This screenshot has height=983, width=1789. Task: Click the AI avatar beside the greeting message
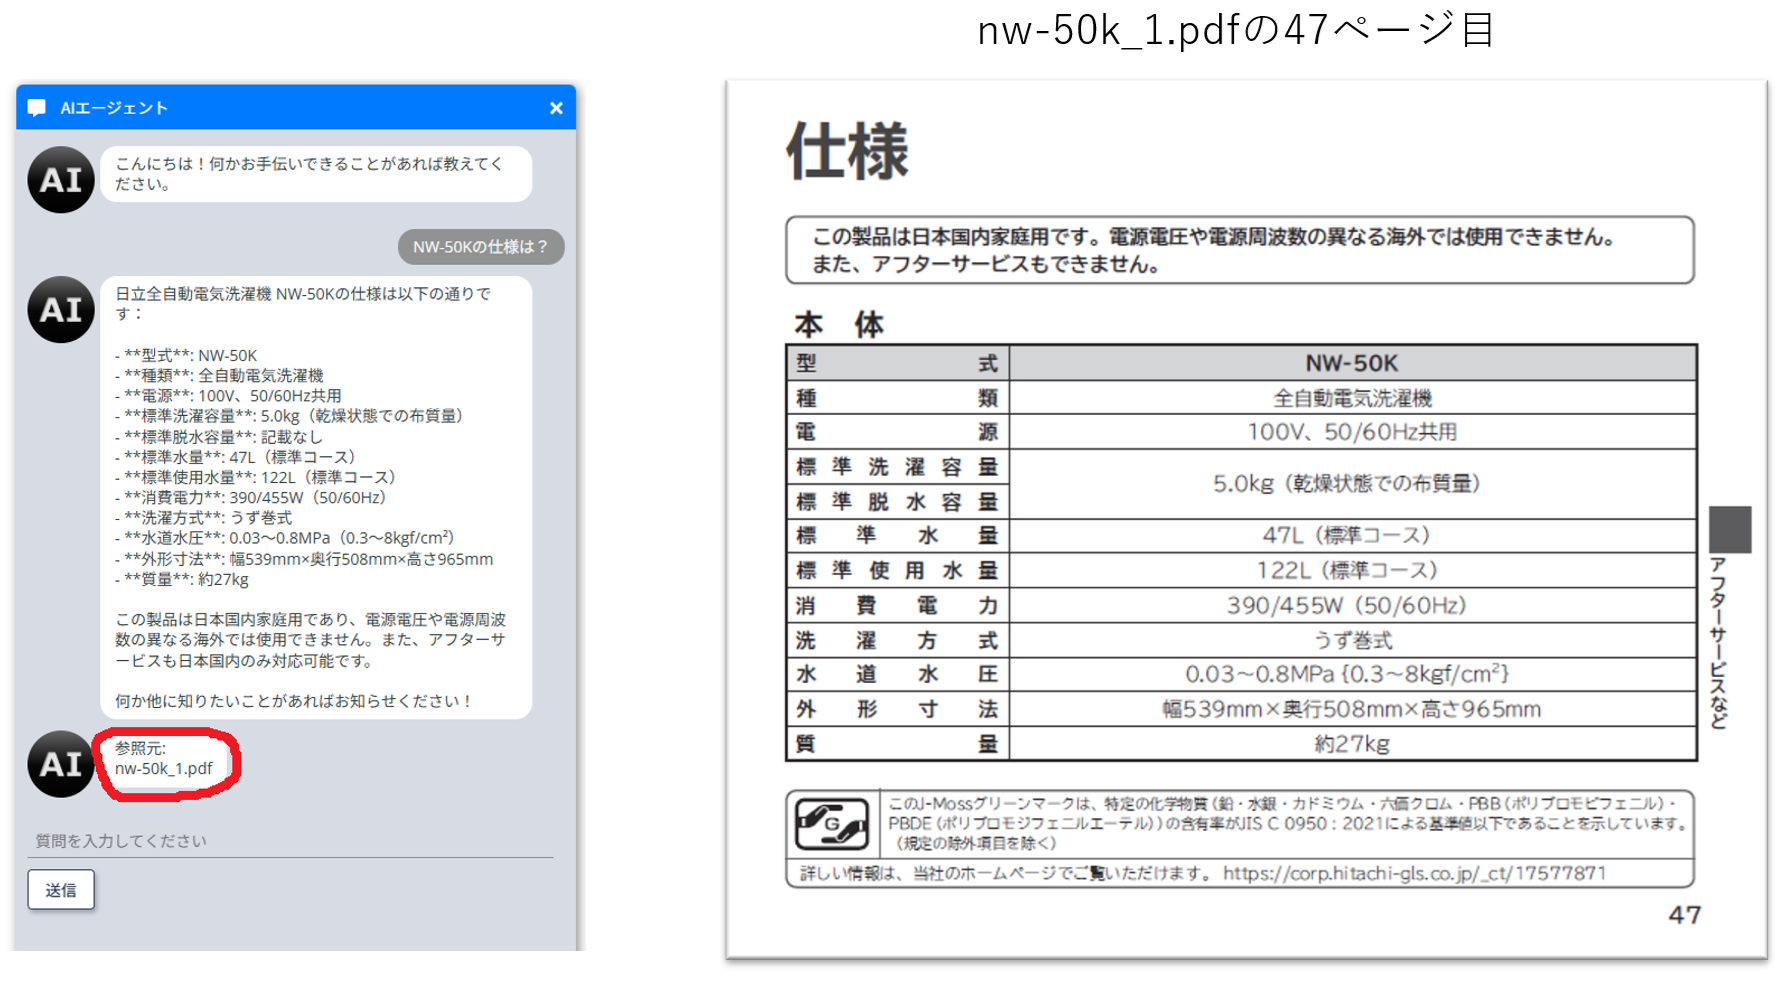(x=61, y=180)
